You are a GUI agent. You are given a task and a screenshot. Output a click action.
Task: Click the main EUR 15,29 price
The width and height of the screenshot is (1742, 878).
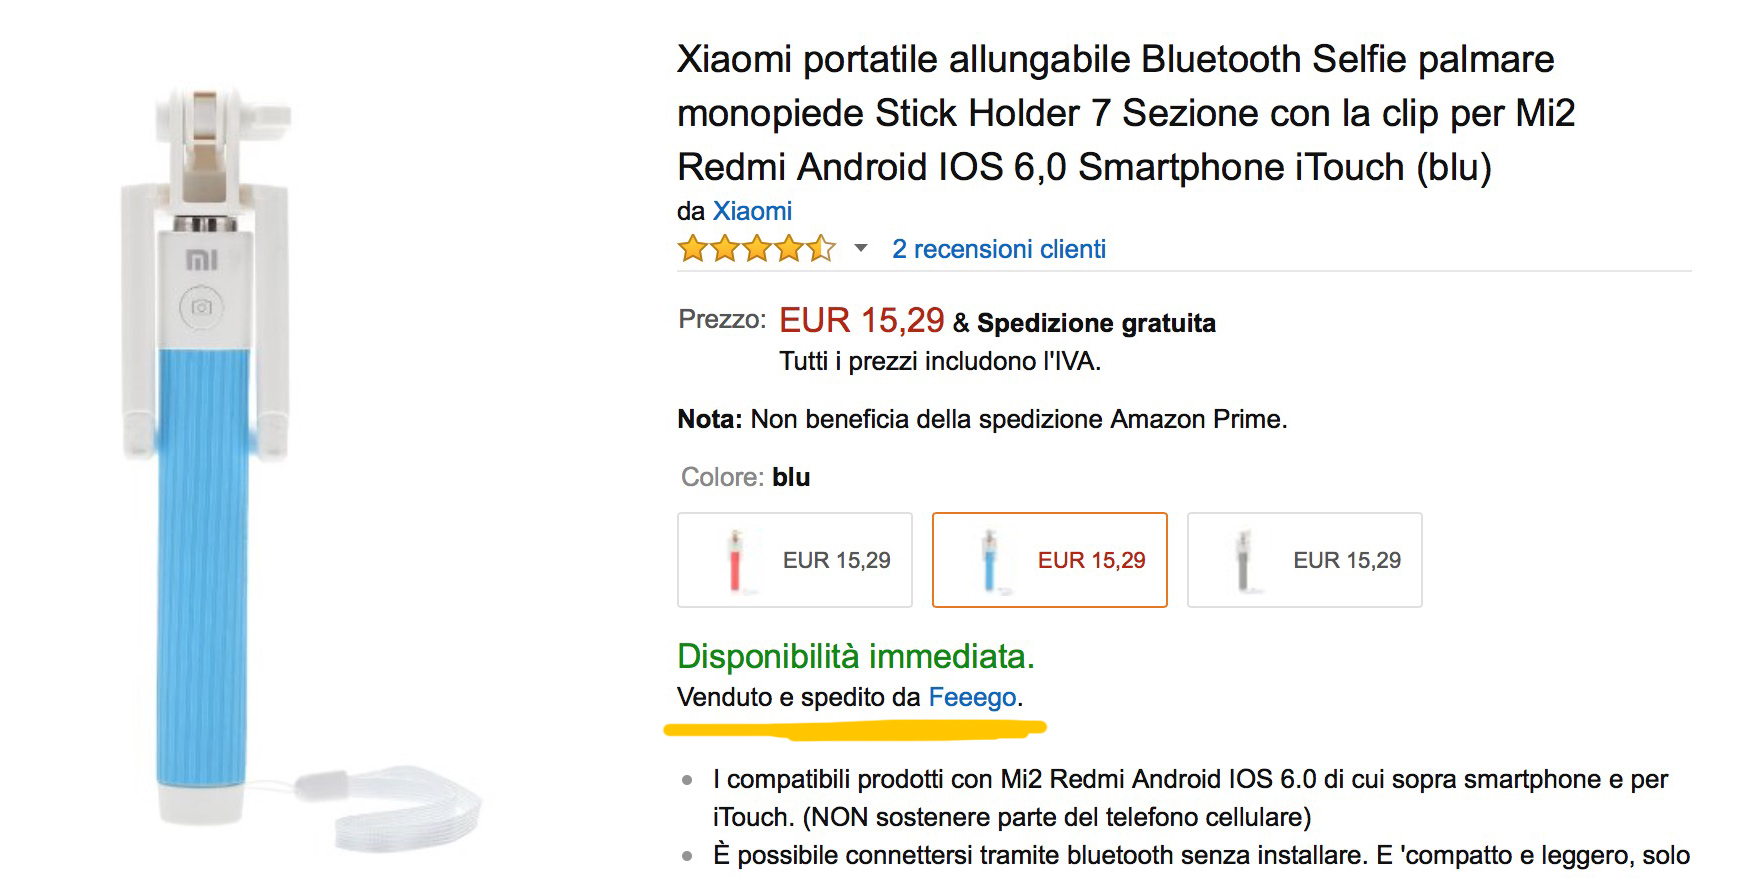[x=861, y=320]
